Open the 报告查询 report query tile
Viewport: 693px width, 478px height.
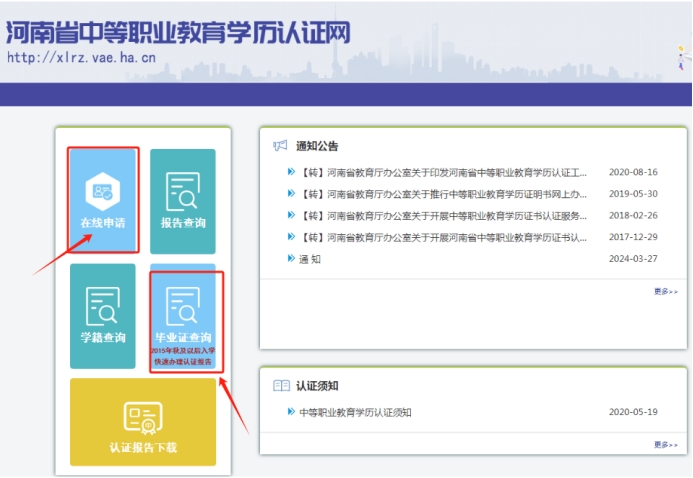pos(182,200)
